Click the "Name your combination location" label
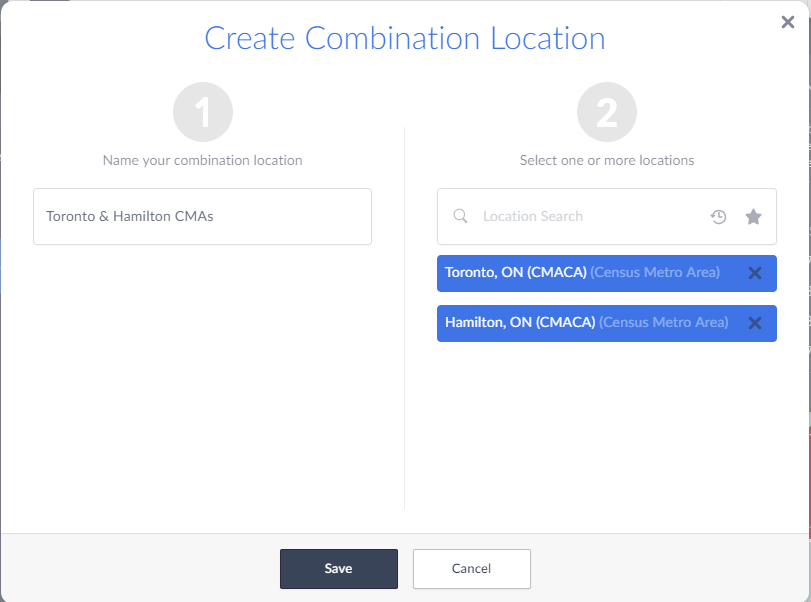 (202, 160)
